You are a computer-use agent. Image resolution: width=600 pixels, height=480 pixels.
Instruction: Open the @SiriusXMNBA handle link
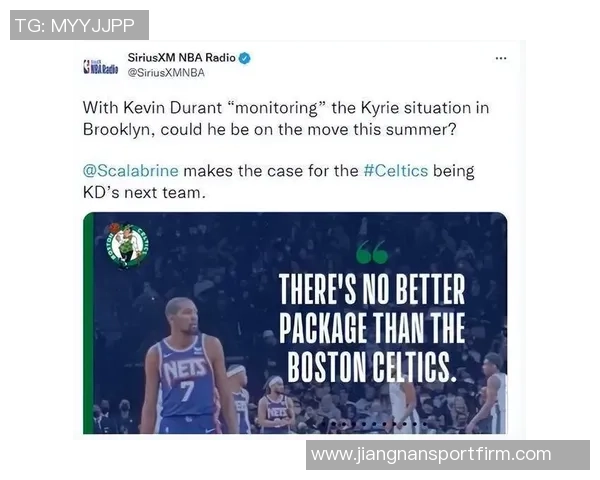(x=166, y=73)
